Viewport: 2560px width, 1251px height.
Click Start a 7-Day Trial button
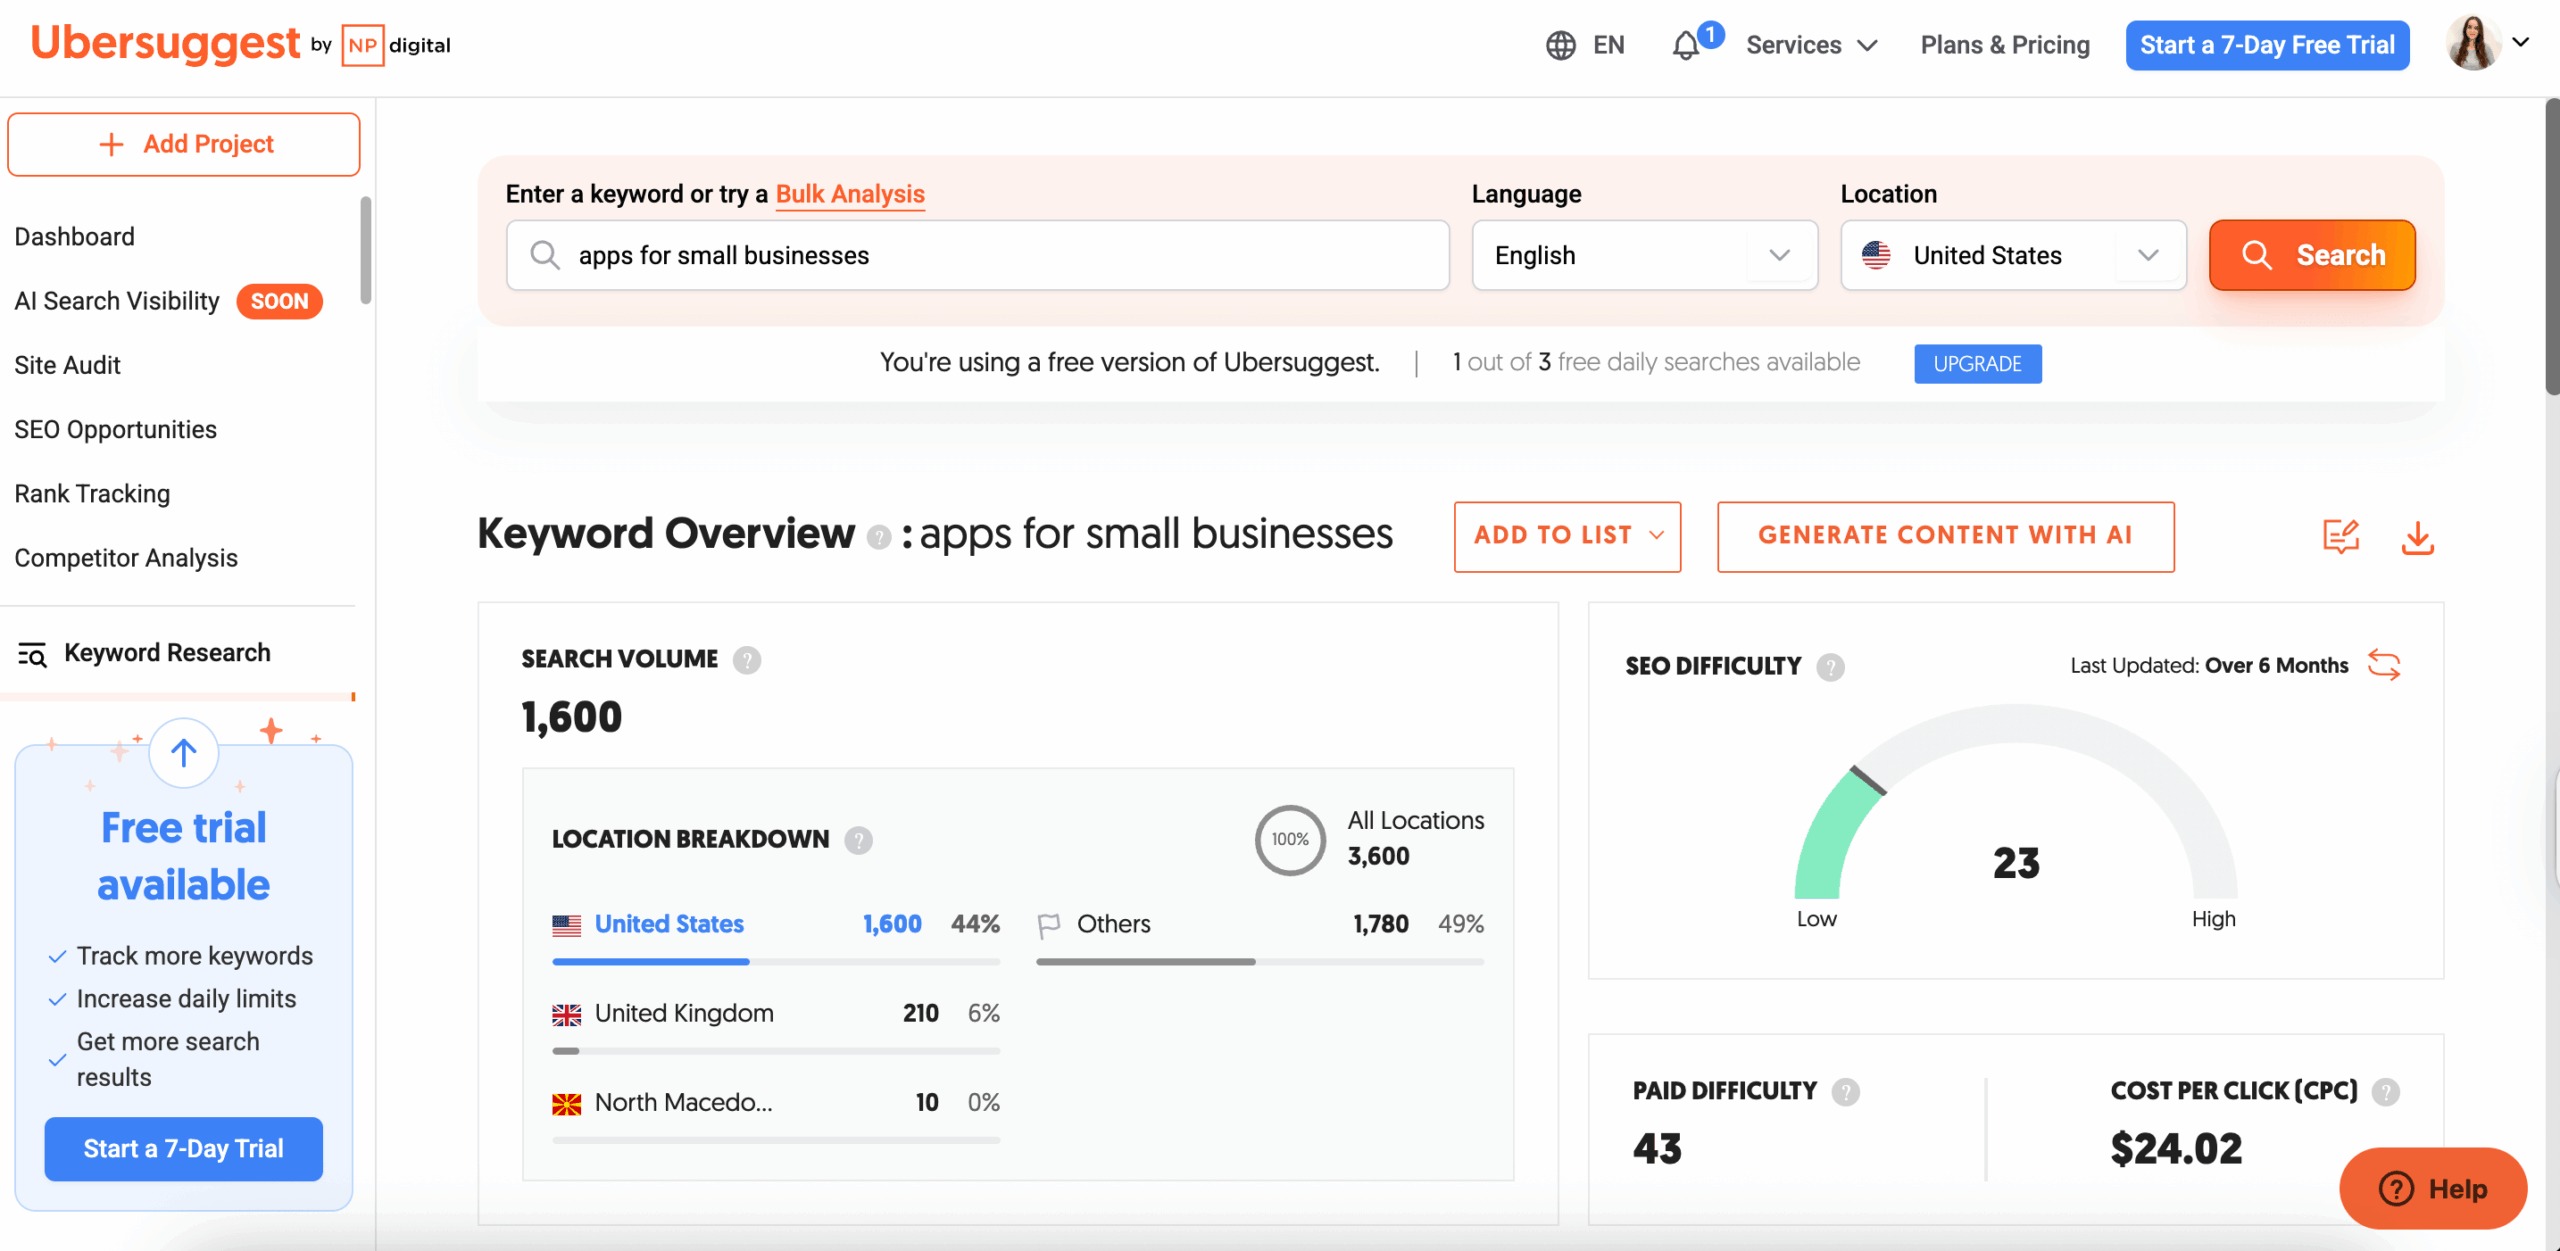184,1149
